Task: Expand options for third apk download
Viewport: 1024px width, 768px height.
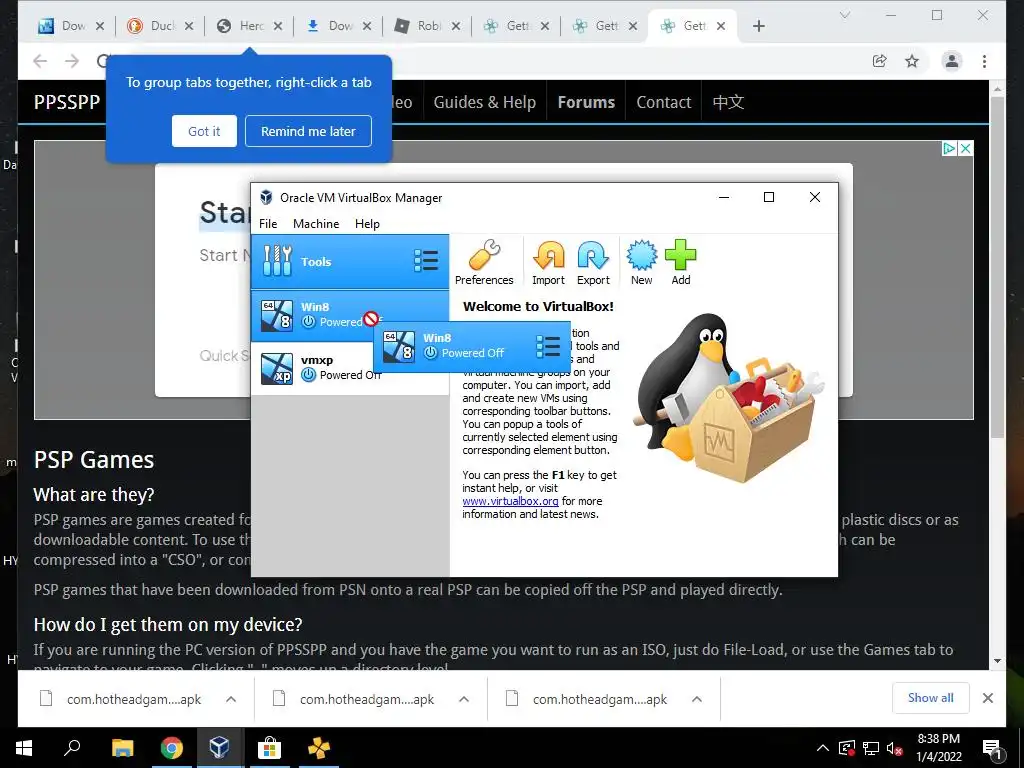Action: click(x=697, y=699)
